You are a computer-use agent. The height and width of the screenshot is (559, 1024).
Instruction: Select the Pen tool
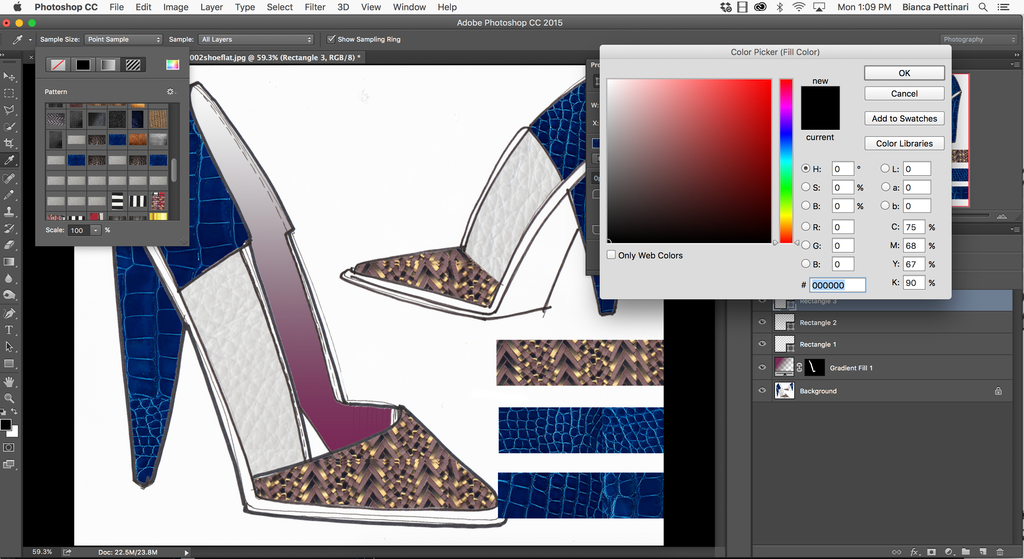(9, 313)
